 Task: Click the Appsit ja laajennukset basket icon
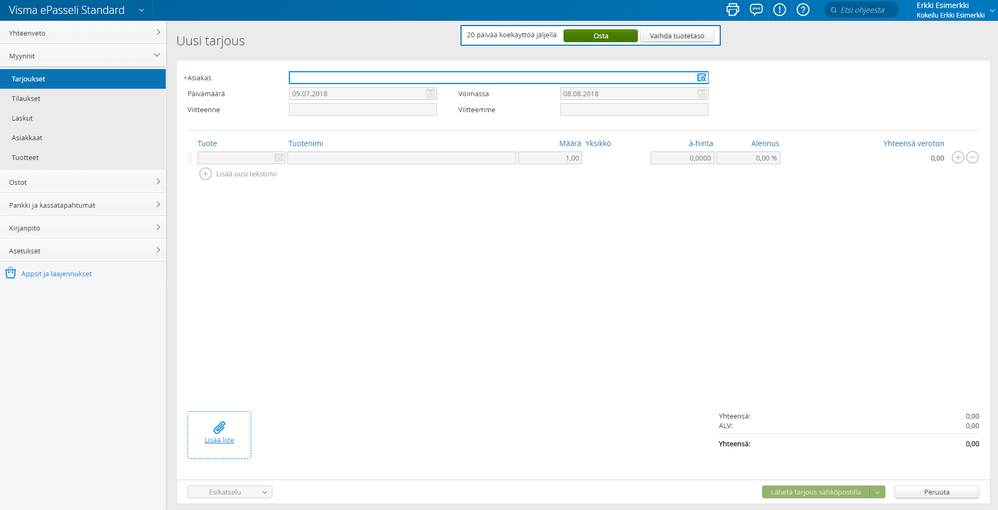pos(10,273)
